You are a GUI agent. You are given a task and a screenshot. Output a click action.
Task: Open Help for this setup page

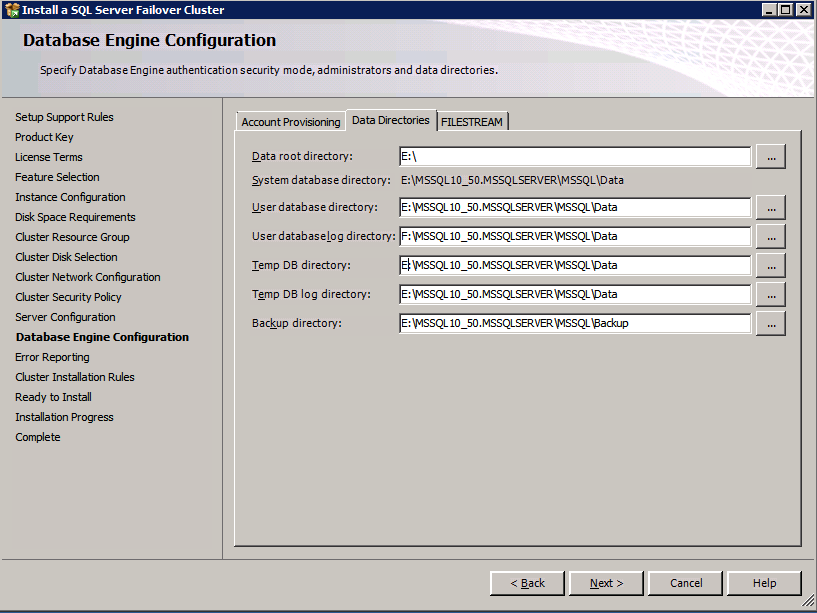pyautogui.click(x=764, y=583)
